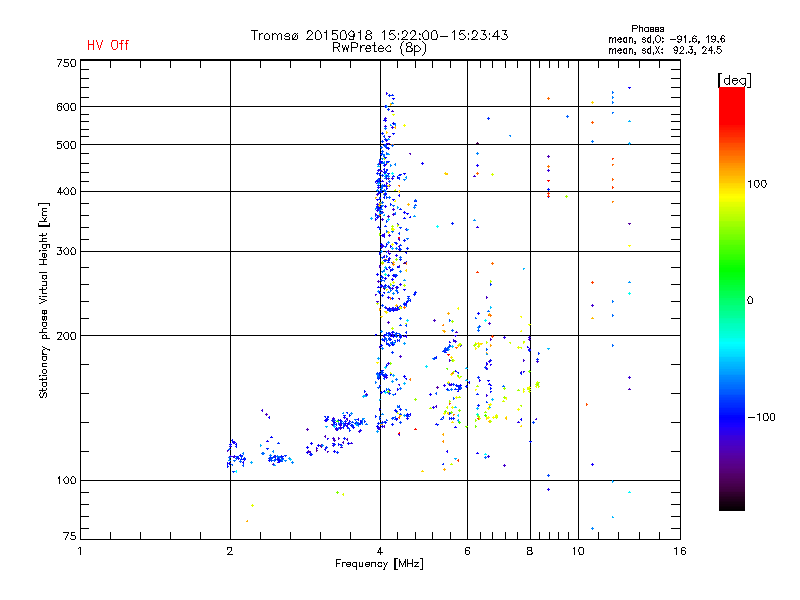800x600 pixels.
Task: Click the 'Stationary phase Virtual Height [km]' axis title
Action: click(44, 300)
